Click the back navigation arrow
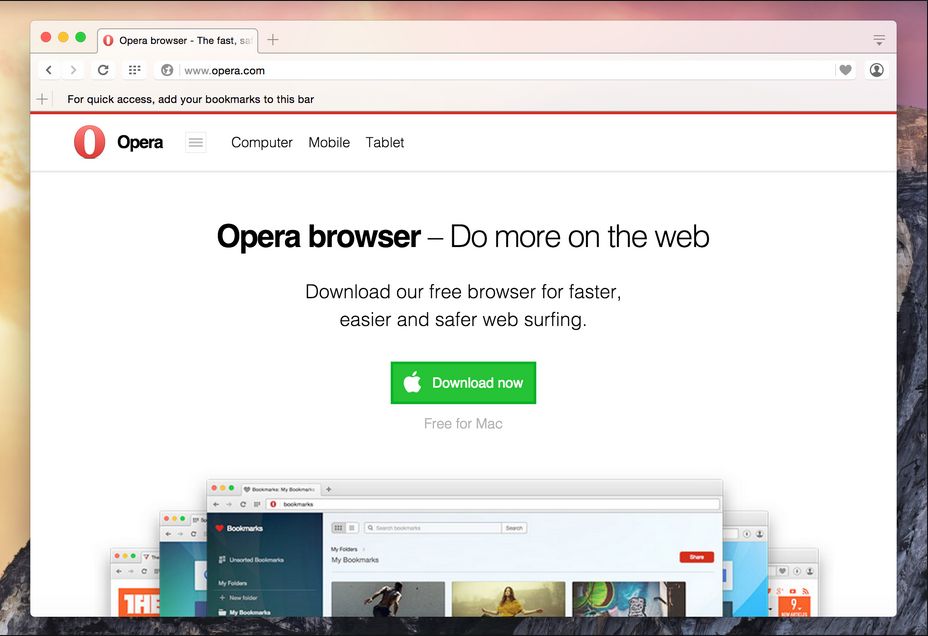 click(x=48, y=70)
